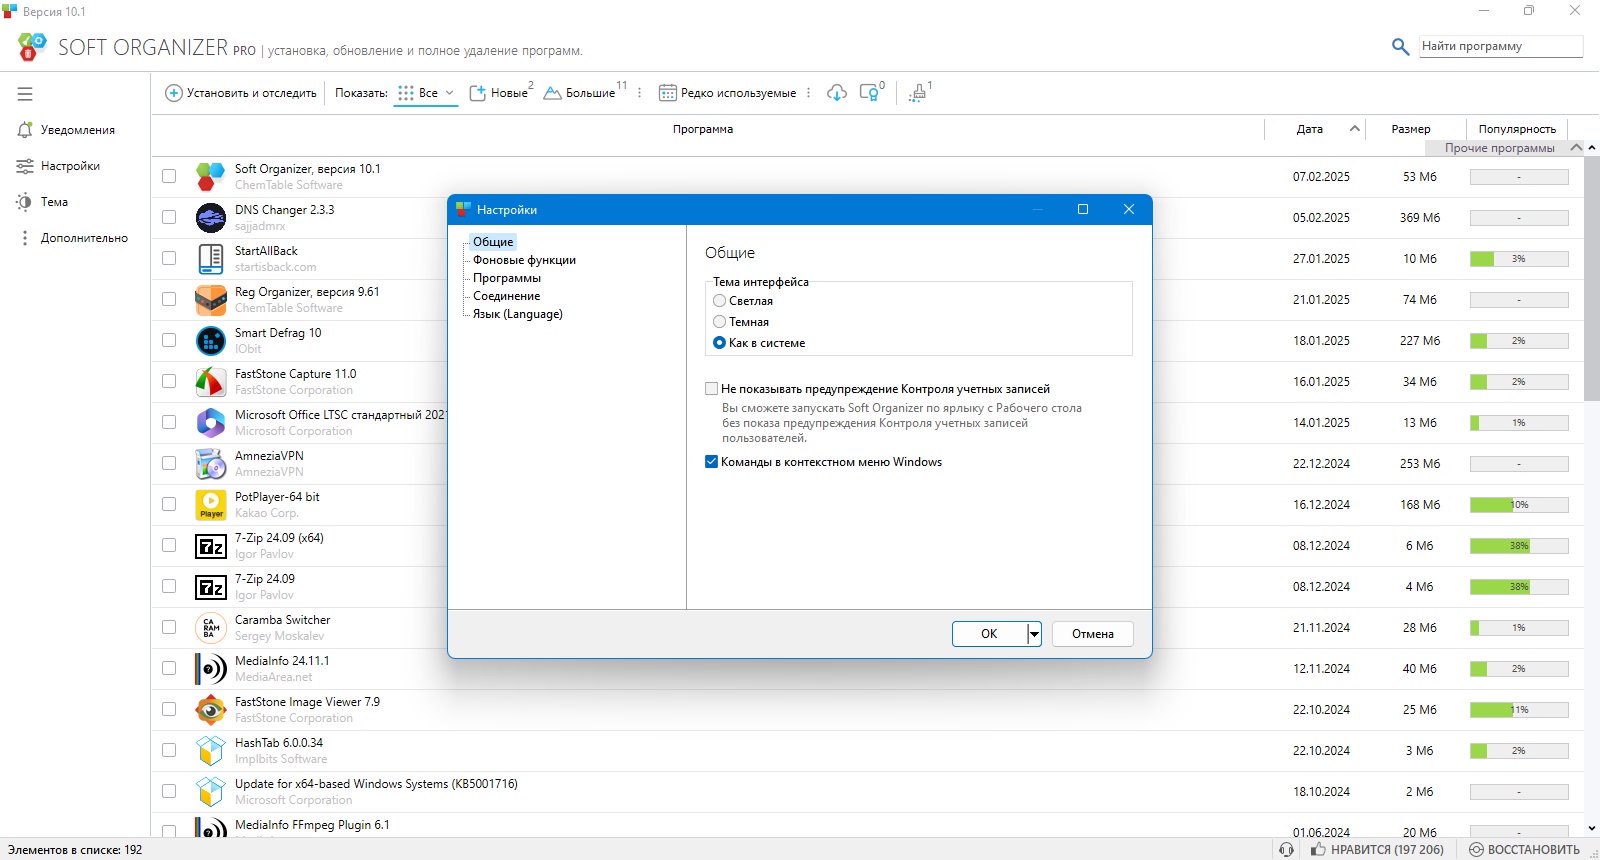Enable Не показывать предупреждение Контроля checkbox
Image resolution: width=1600 pixels, height=860 pixels.
[712, 389]
